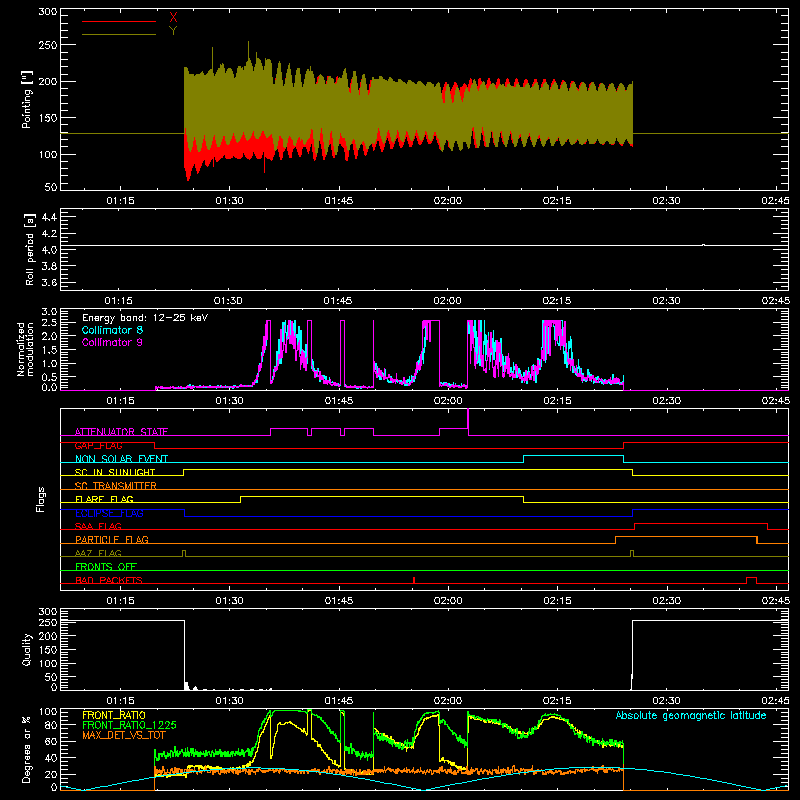The image size is (800, 800).
Task: Click the ECLIPSE_FLAG label
Action: [109, 513]
